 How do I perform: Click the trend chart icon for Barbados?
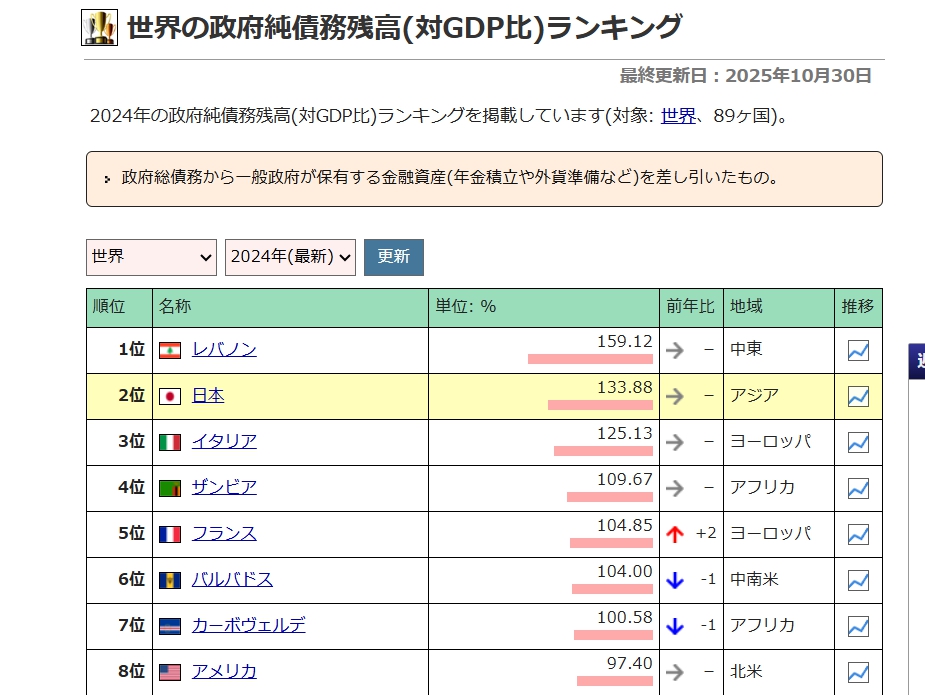pos(858,581)
